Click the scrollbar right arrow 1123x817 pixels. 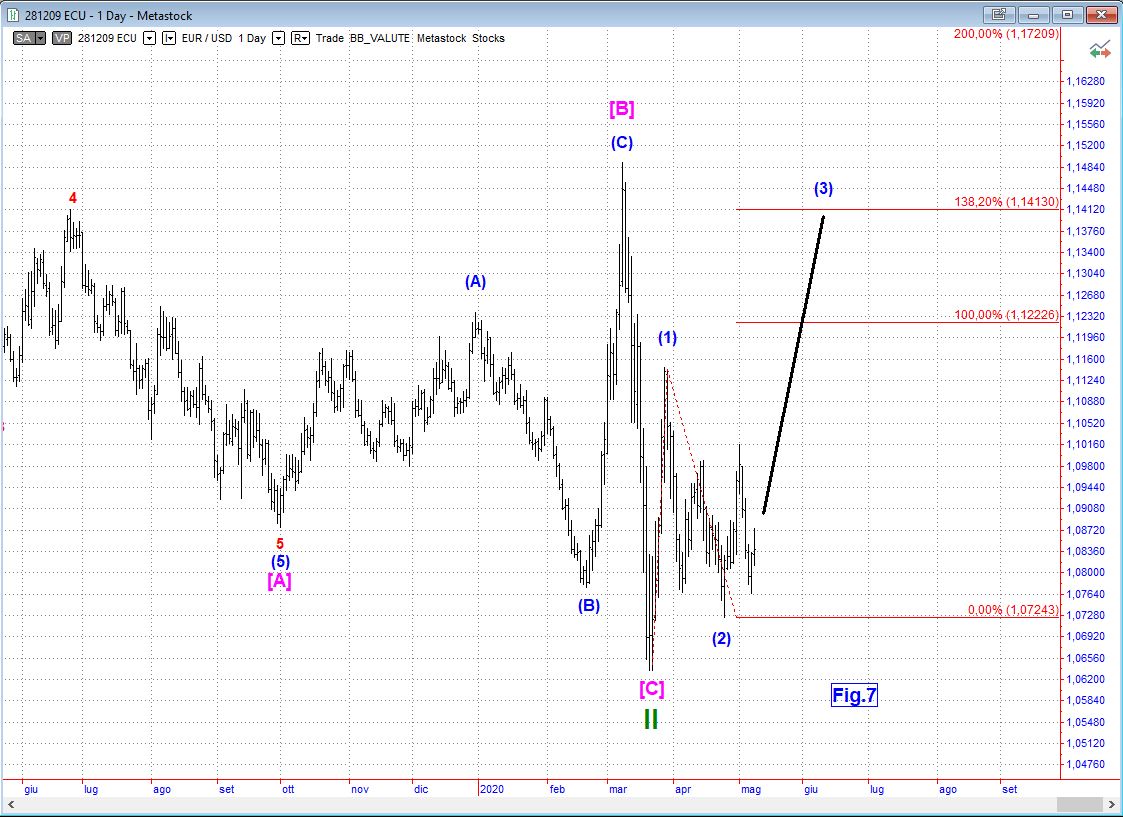pos(1113,804)
